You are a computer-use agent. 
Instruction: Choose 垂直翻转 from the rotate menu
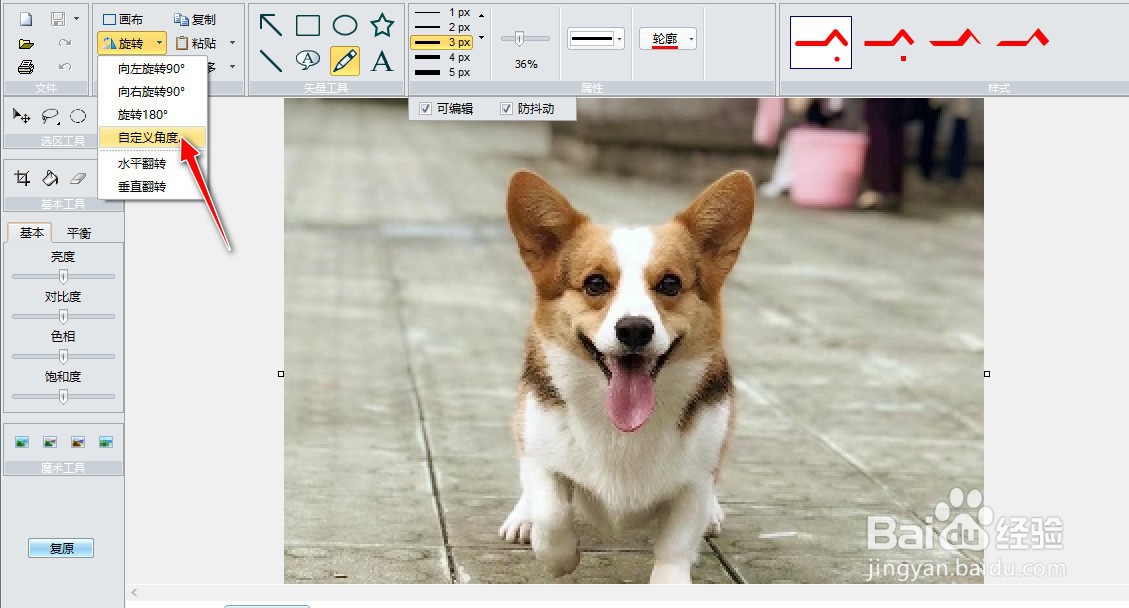[152, 187]
